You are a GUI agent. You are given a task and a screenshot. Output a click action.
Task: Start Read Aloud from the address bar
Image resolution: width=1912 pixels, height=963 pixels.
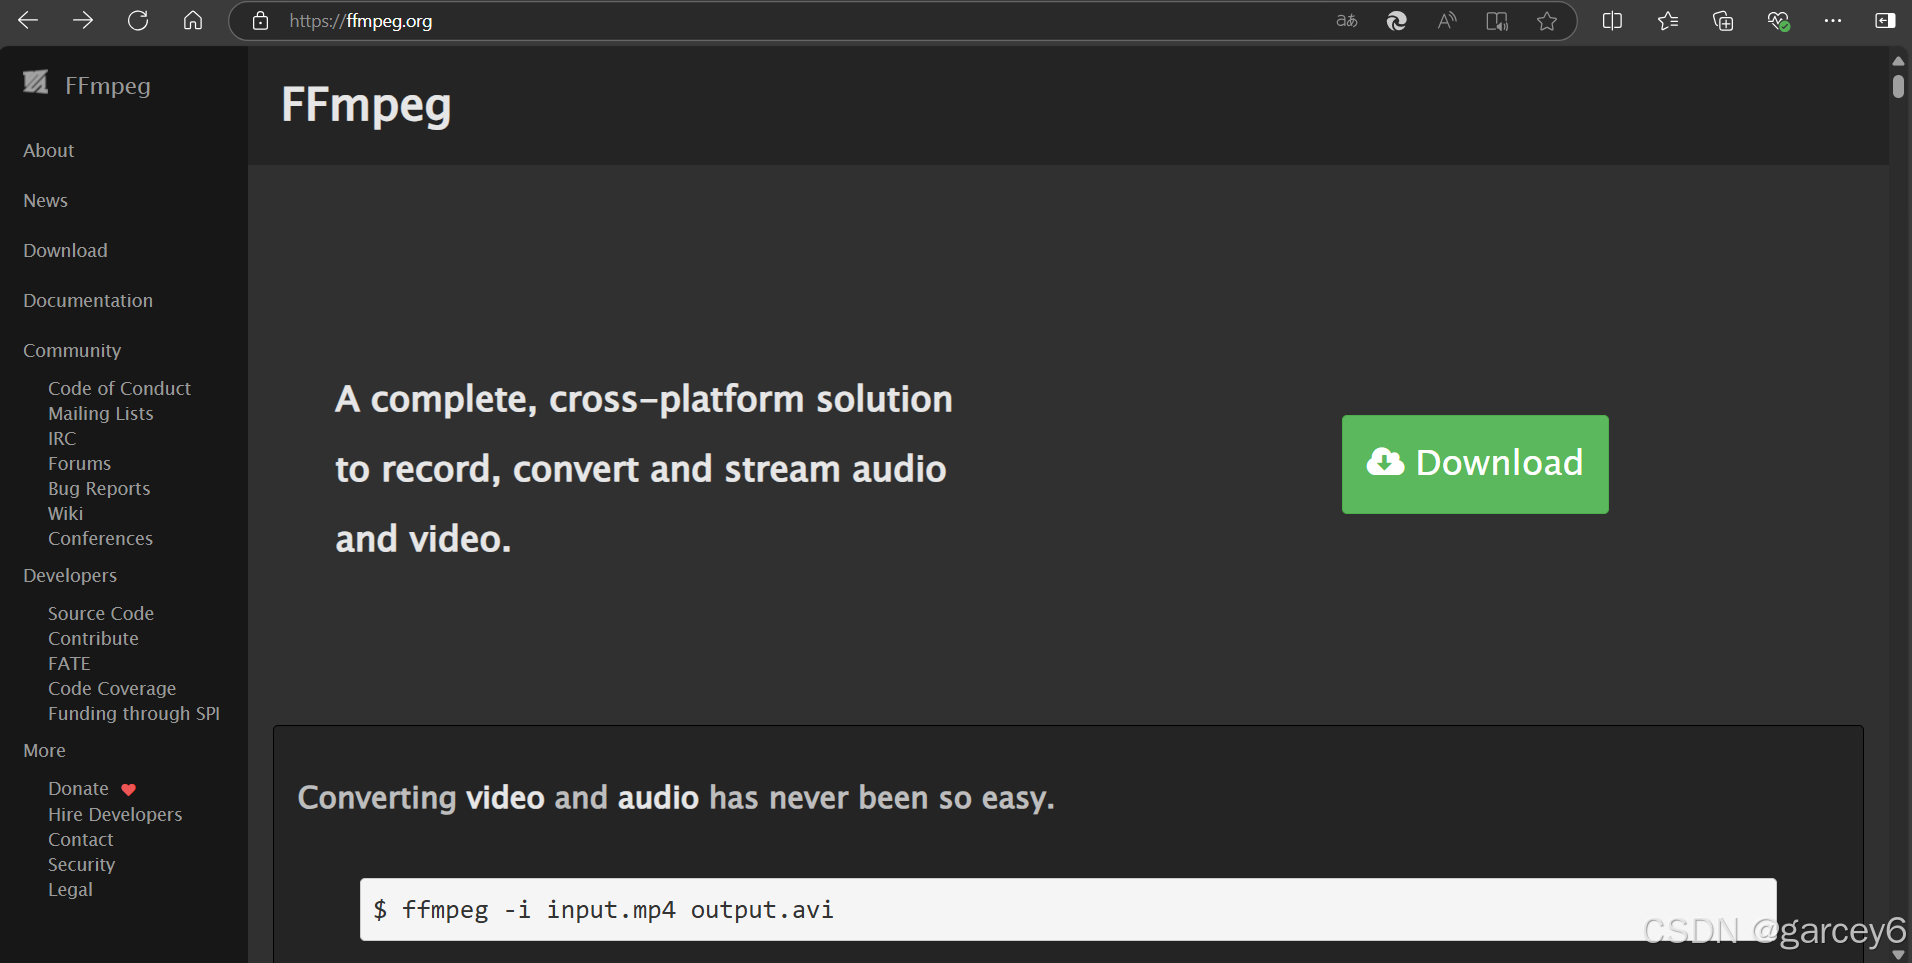coord(1447,21)
